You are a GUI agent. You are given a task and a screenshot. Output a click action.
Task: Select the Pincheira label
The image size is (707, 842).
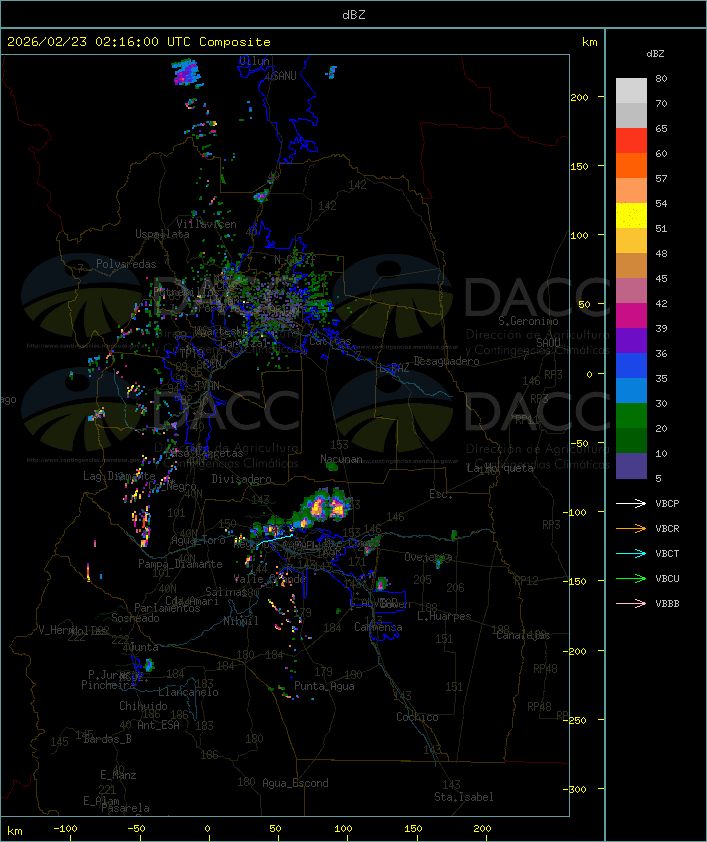click(108, 685)
